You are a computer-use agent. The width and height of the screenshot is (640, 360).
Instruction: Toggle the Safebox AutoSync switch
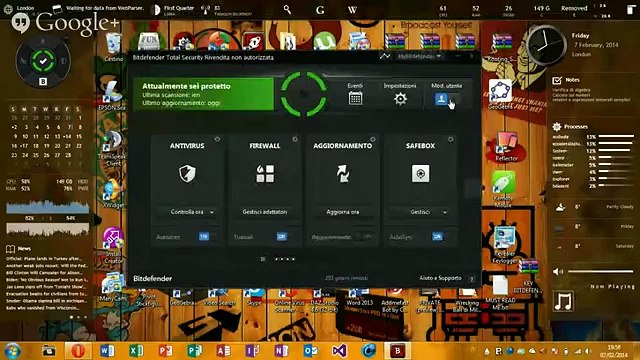441,237
